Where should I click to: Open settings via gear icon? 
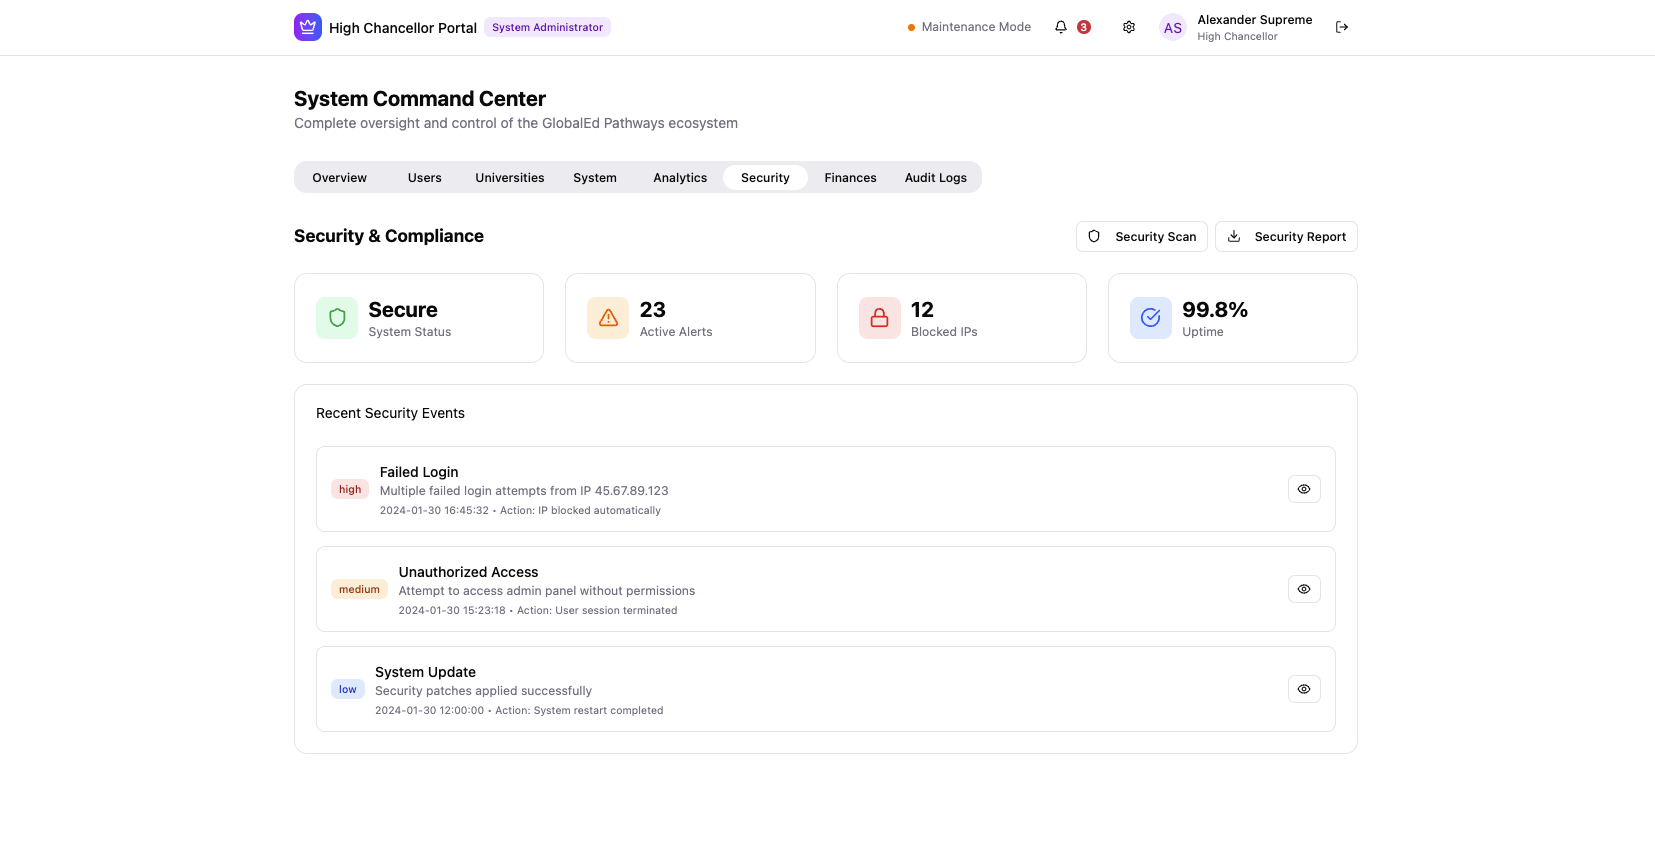coord(1128,27)
